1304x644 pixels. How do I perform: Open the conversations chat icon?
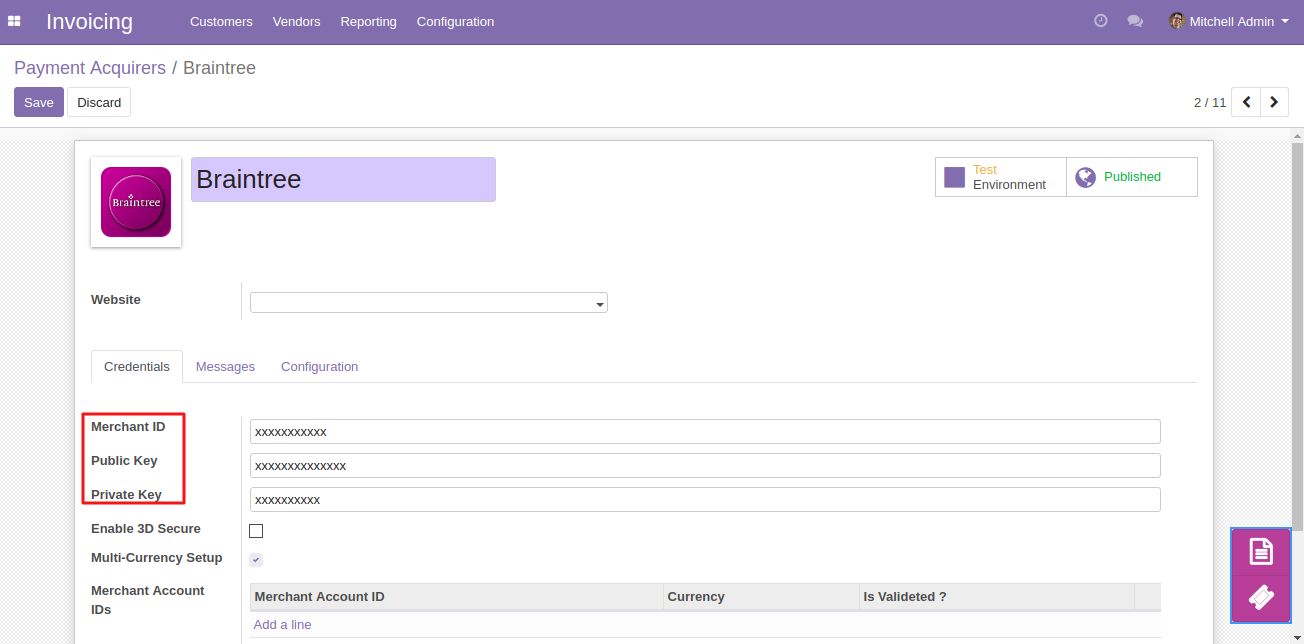1135,21
